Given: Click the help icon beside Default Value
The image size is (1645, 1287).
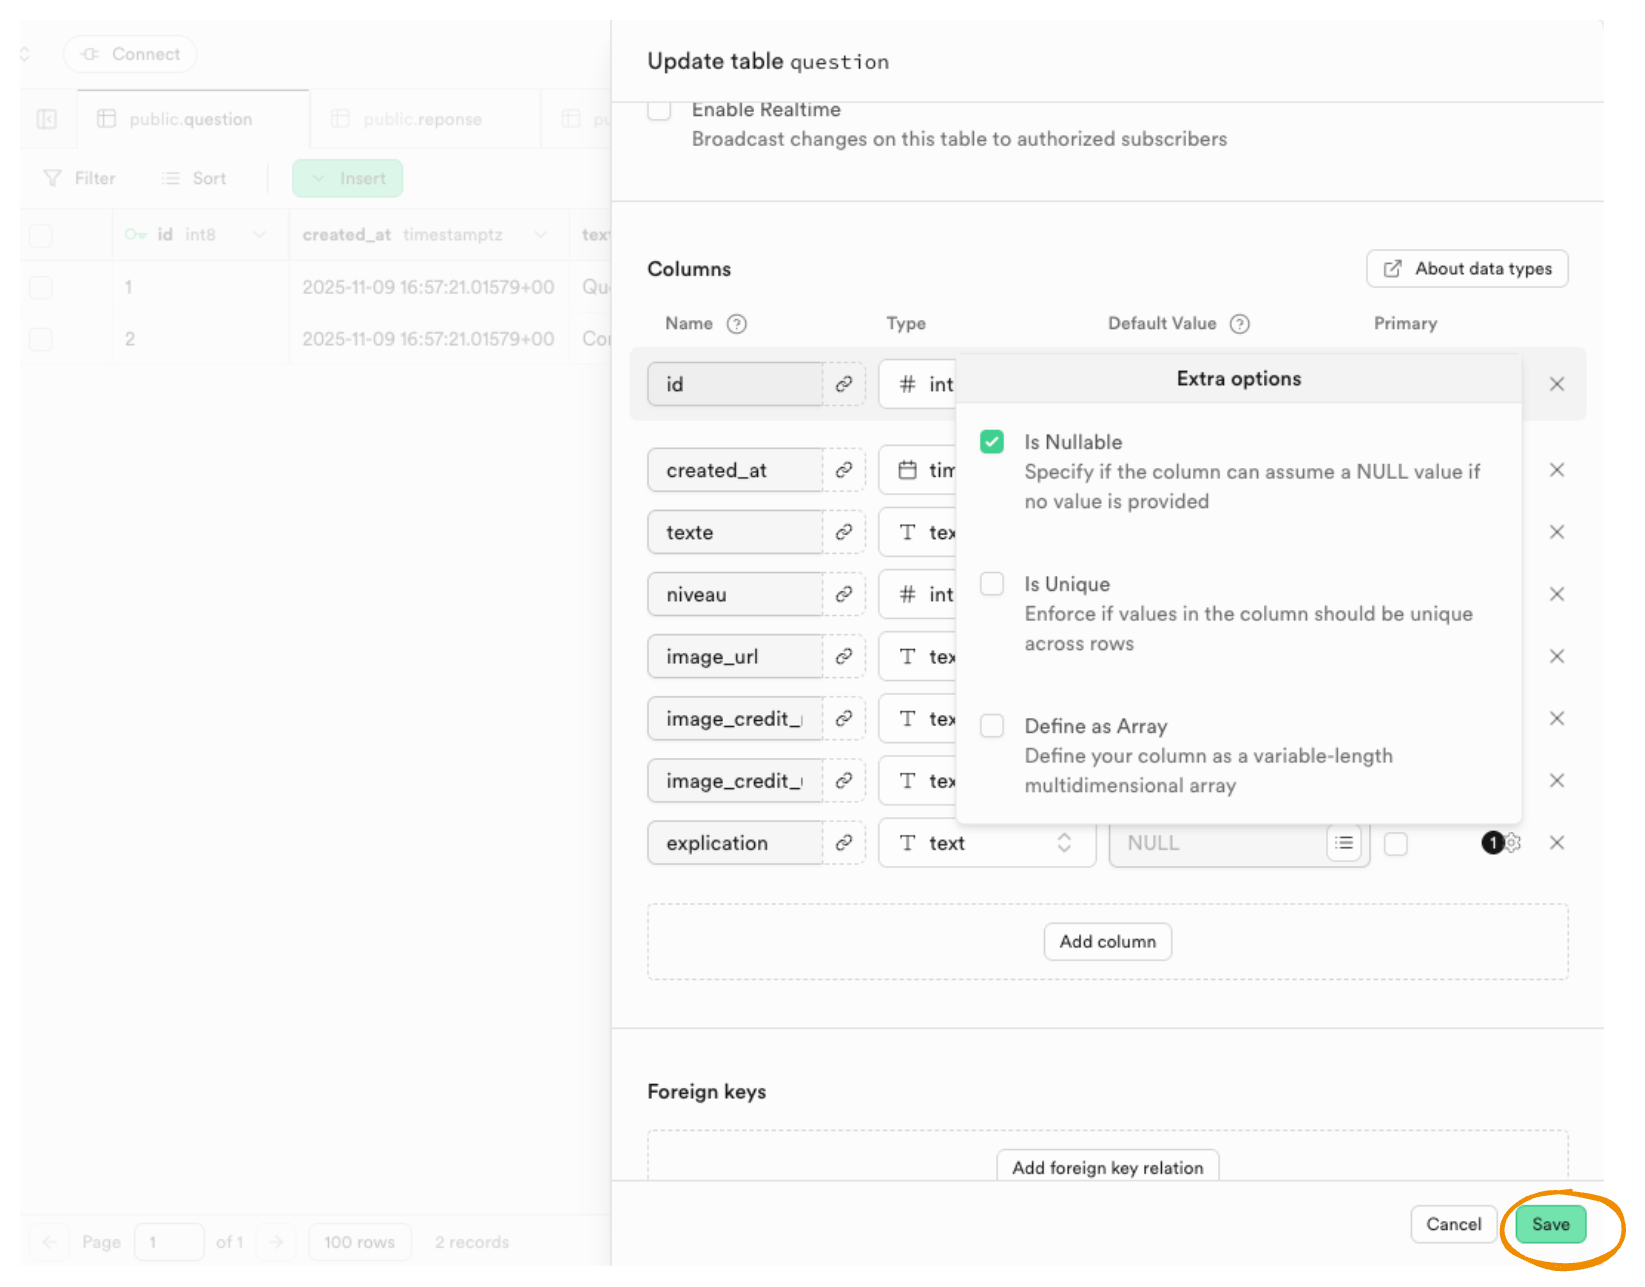Looking at the screenshot, I should (1239, 324).
